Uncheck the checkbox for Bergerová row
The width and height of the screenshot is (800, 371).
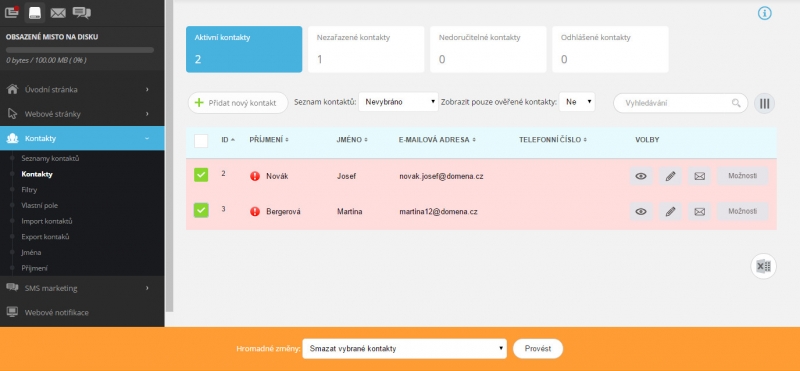click(201, 210)
